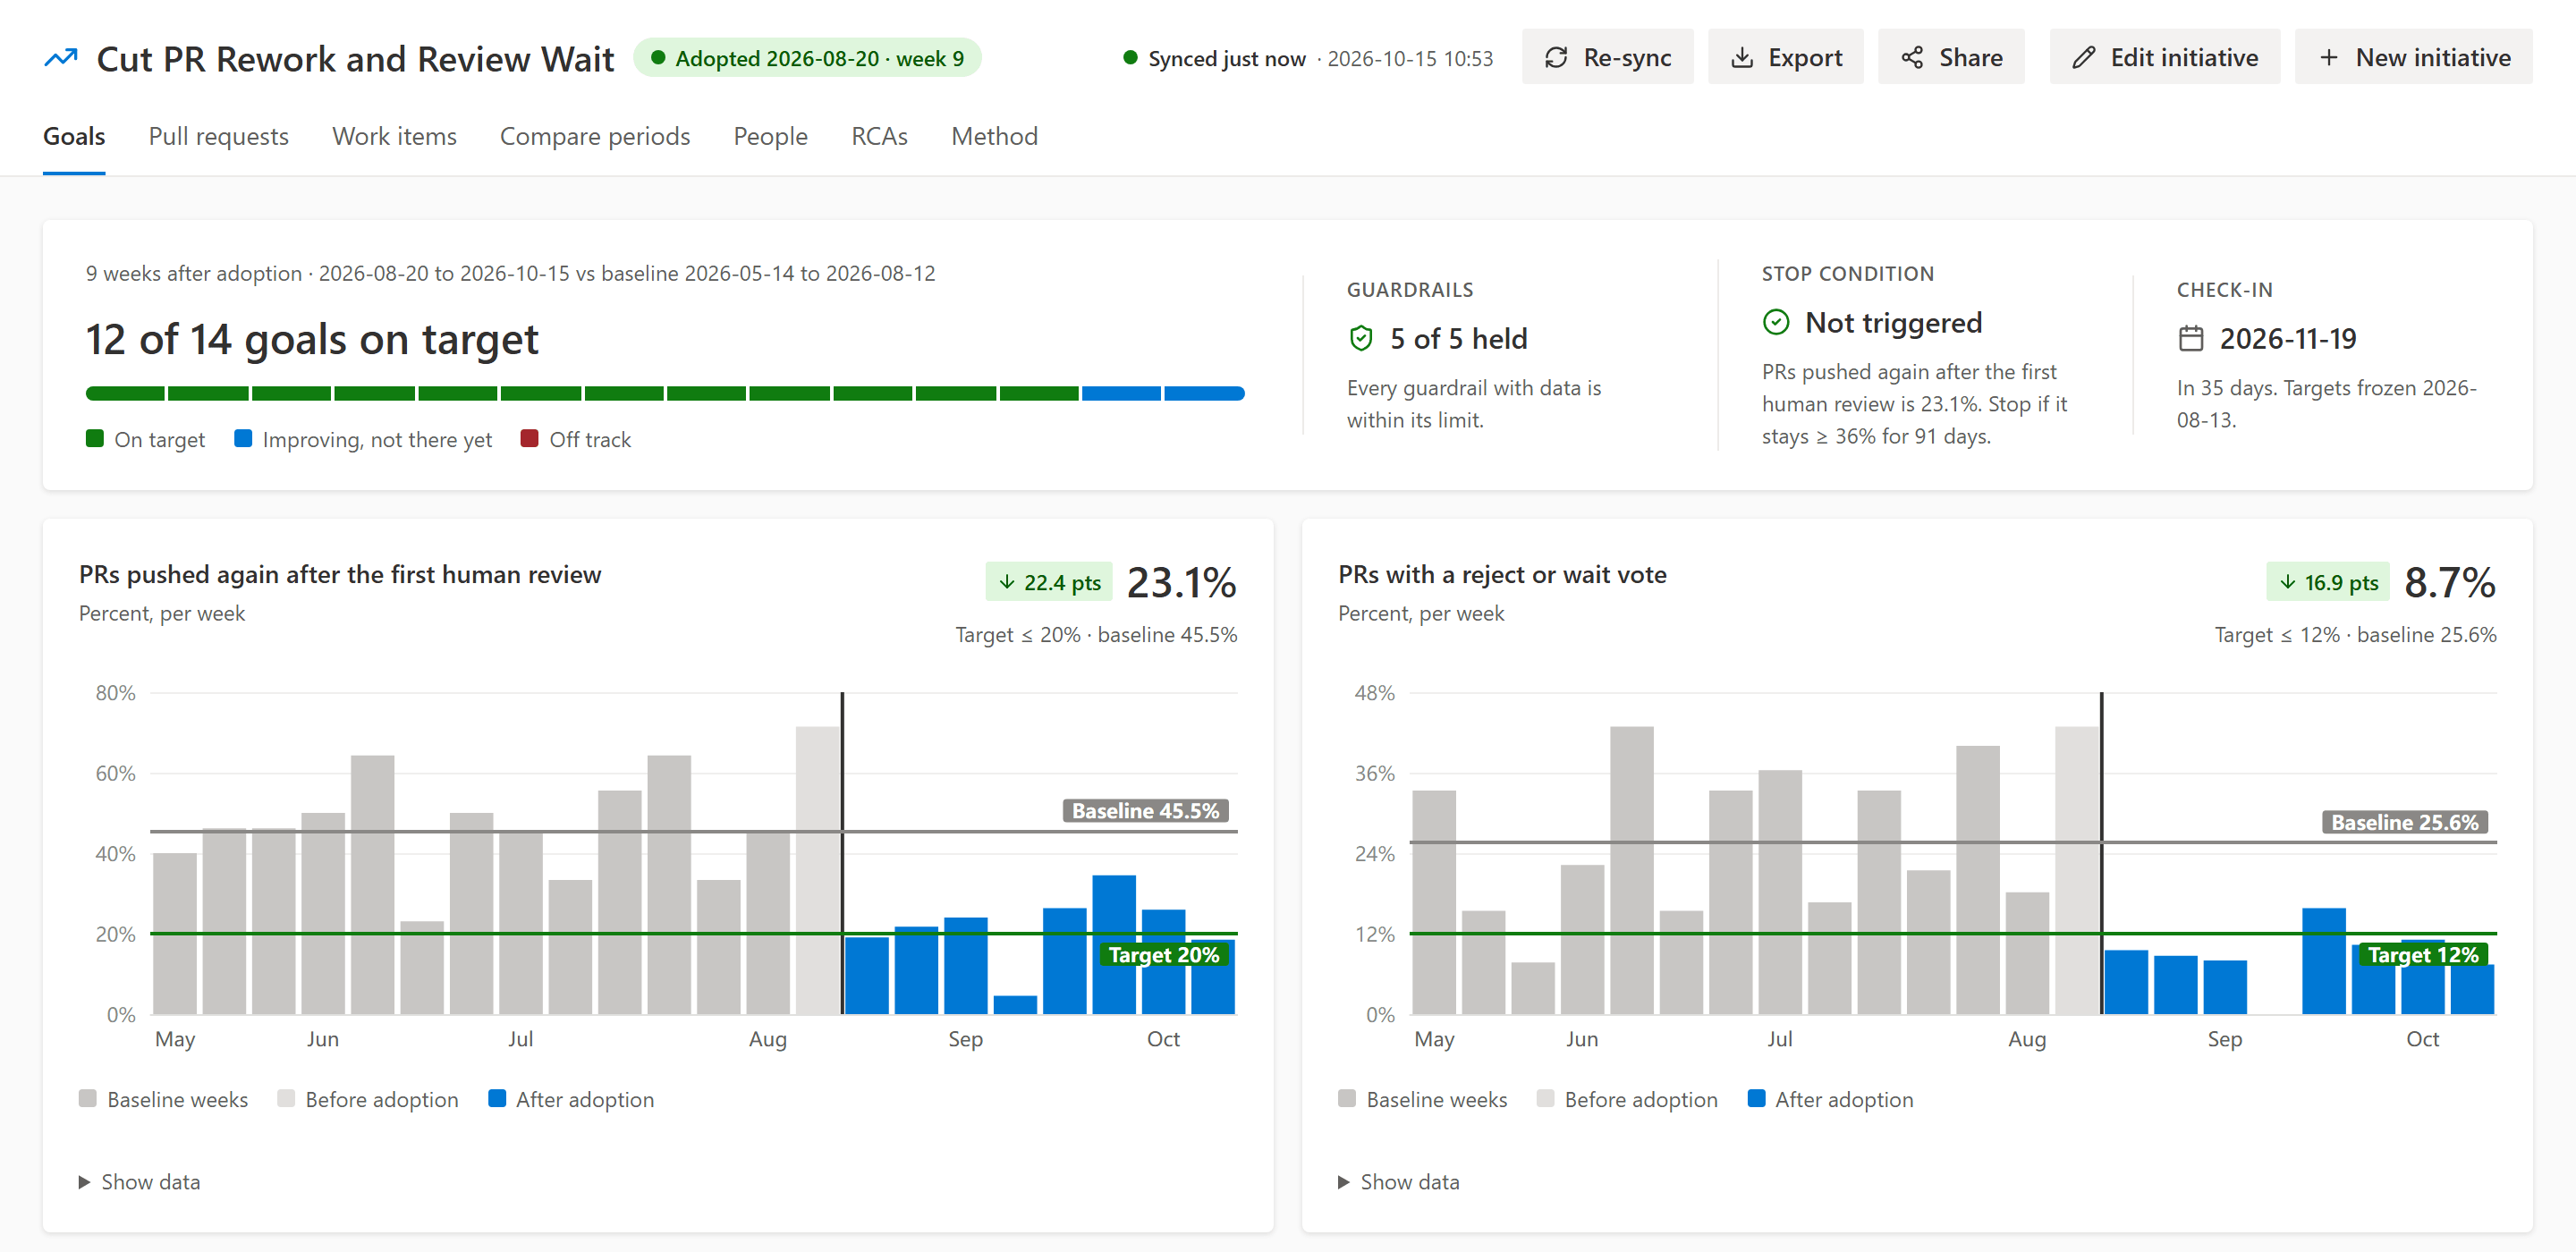Click the Export download icon
Screen dimensions: 2576x1252
1742,58
